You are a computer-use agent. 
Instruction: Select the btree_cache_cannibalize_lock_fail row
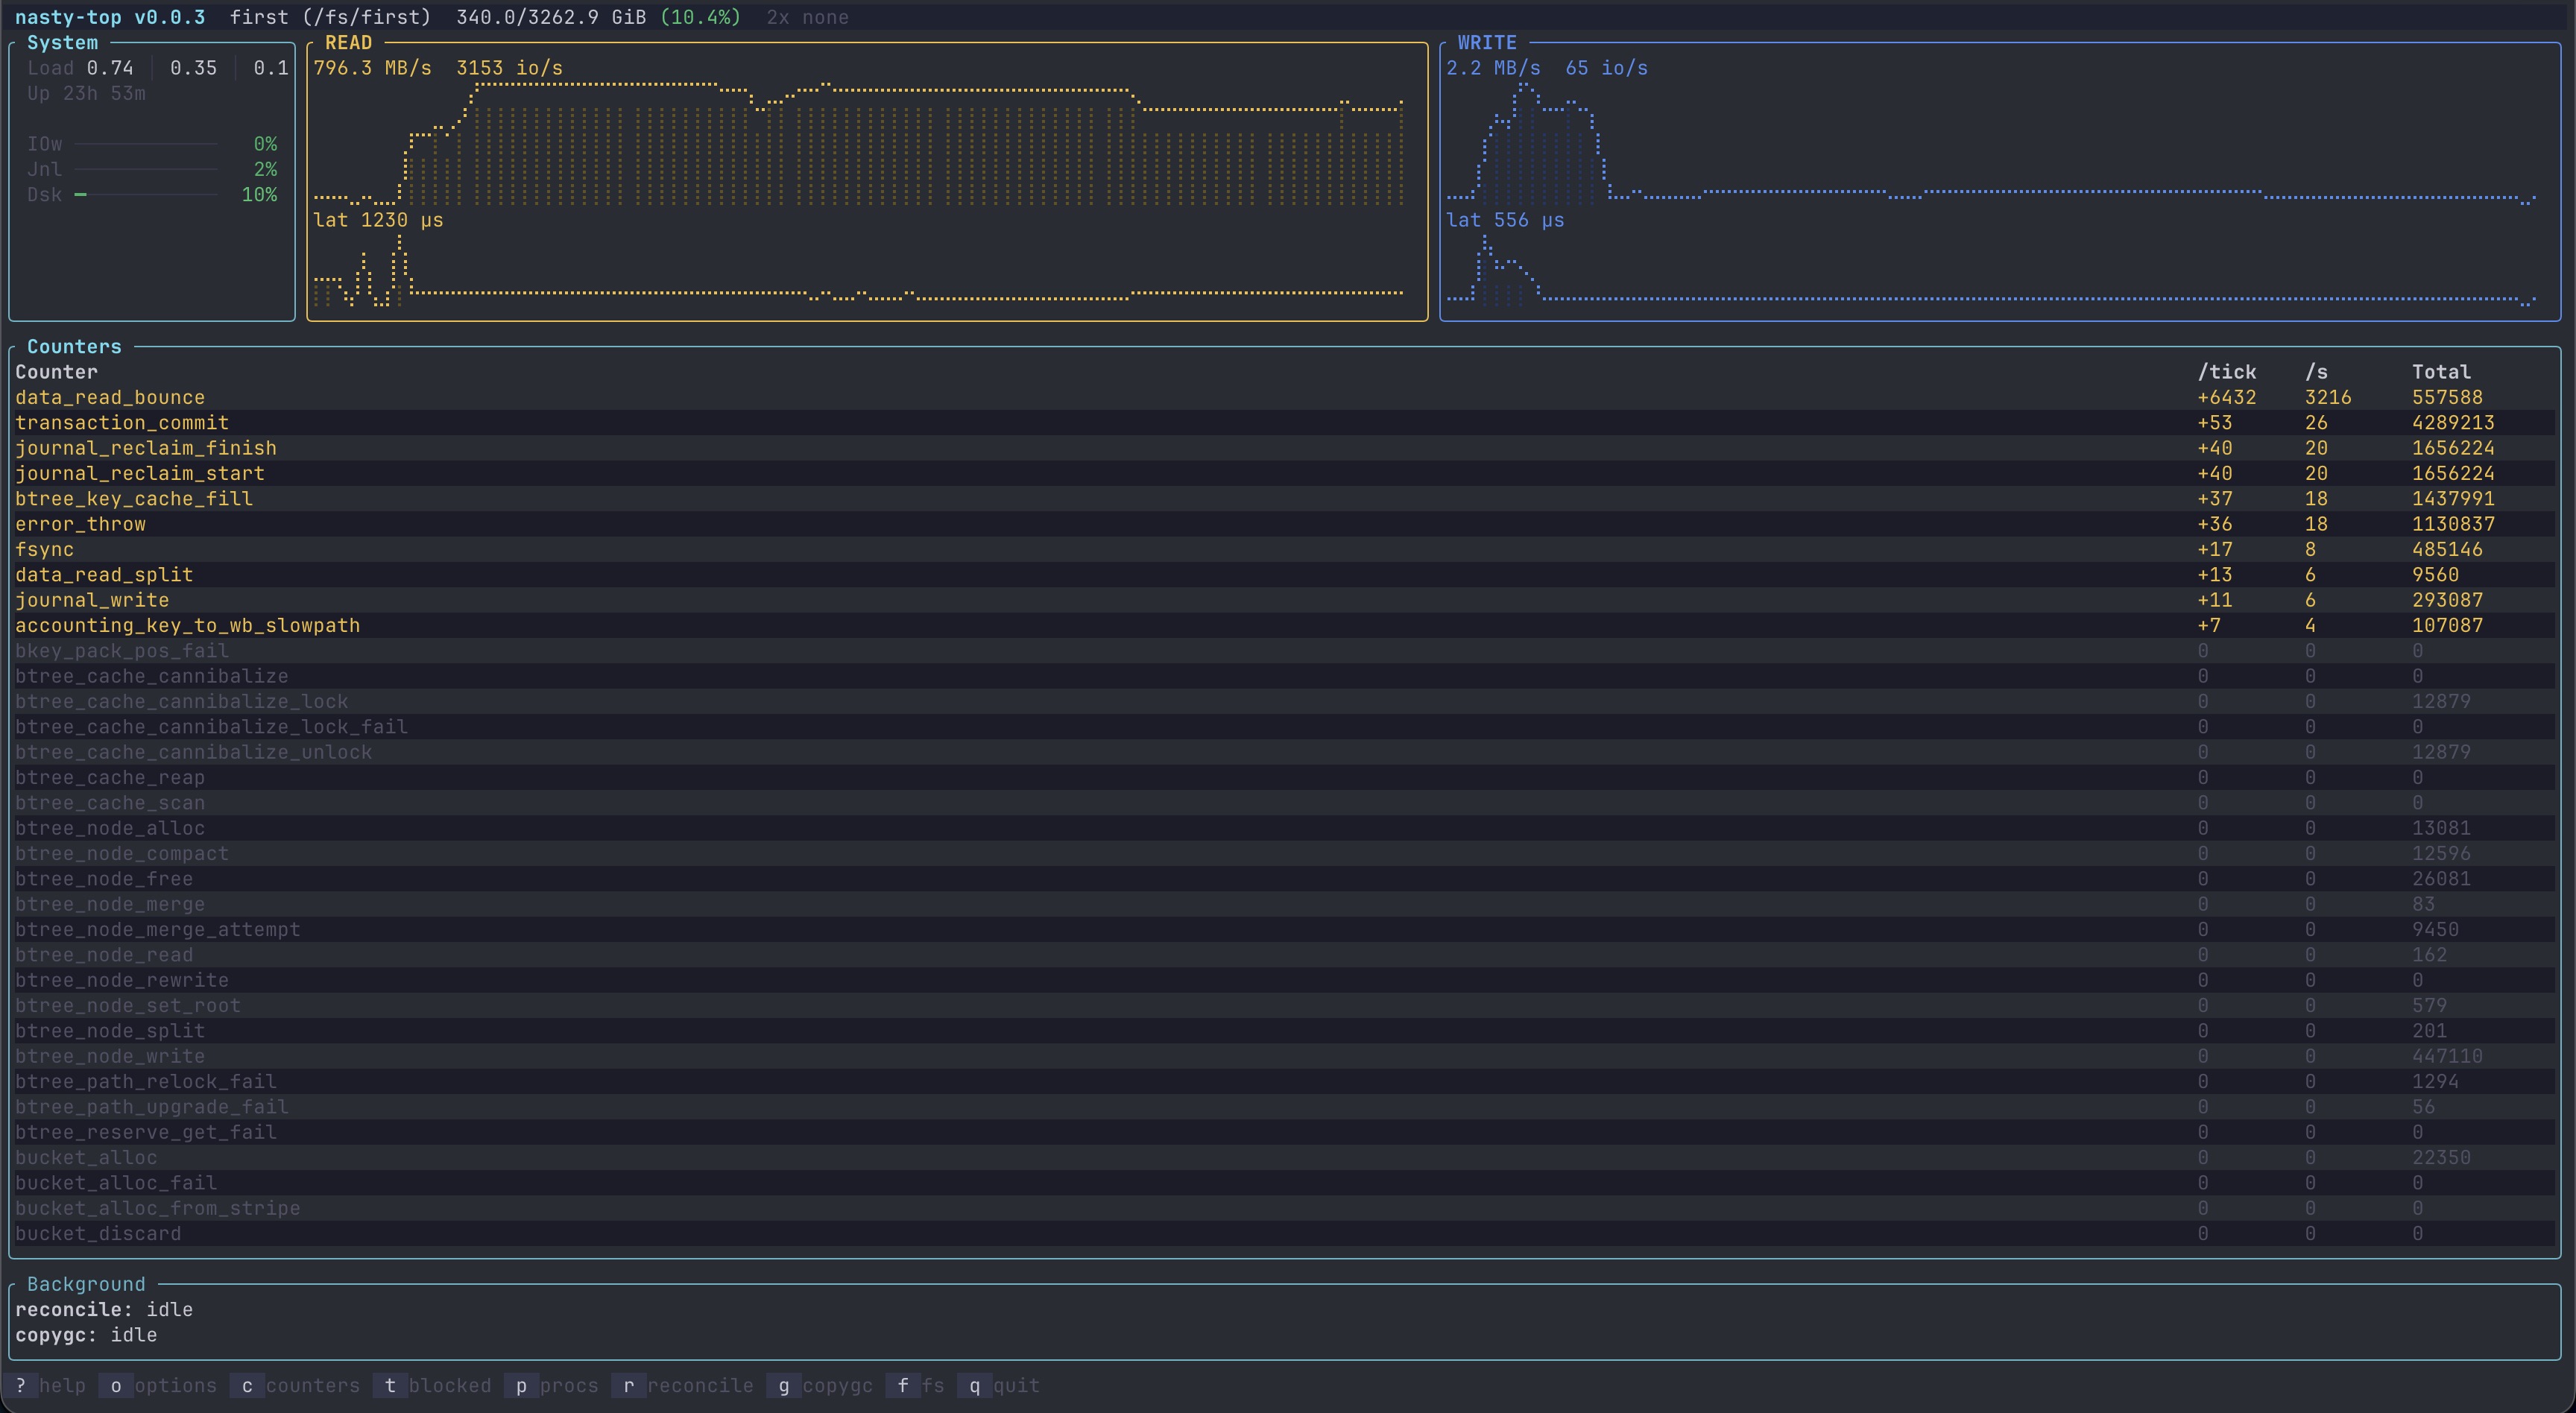click(x=1284, y=727)
